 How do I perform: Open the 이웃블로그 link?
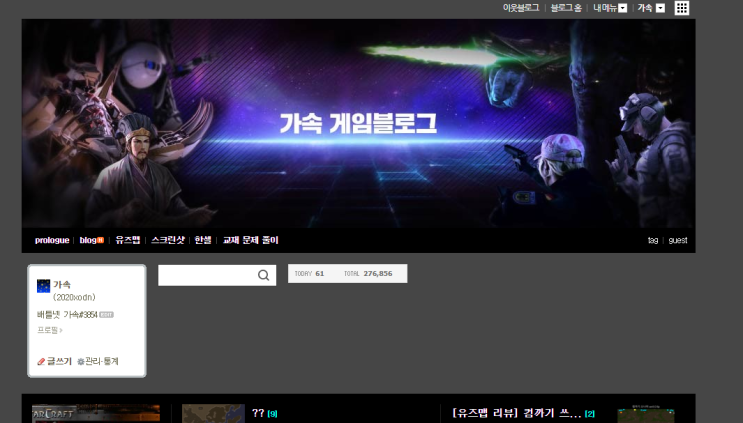[521, 8]
